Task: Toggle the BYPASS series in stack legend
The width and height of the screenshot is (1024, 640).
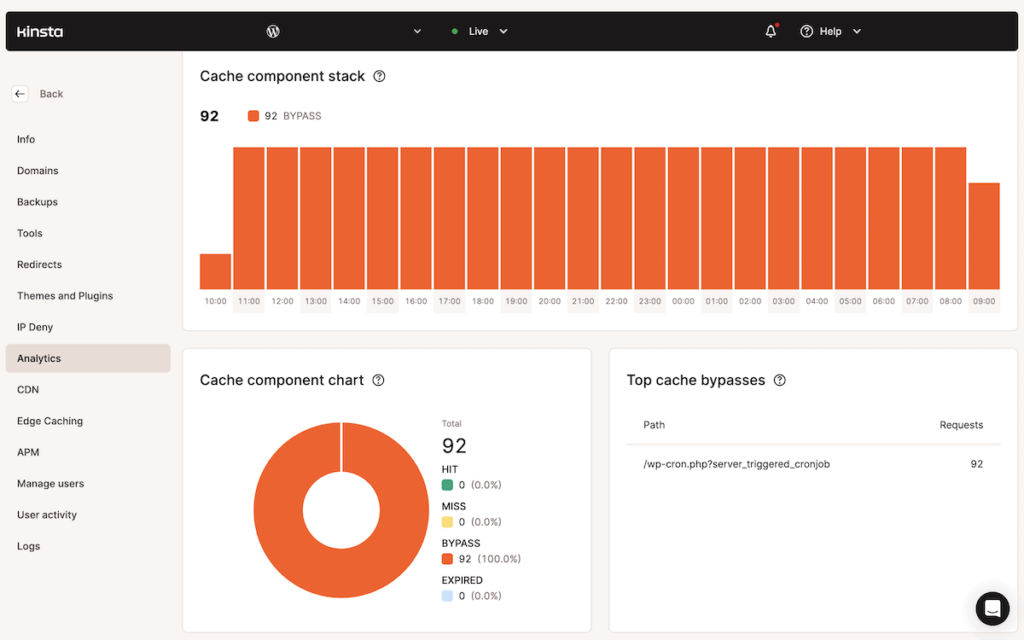Action: pyautogui.click(x=285, y=116)
